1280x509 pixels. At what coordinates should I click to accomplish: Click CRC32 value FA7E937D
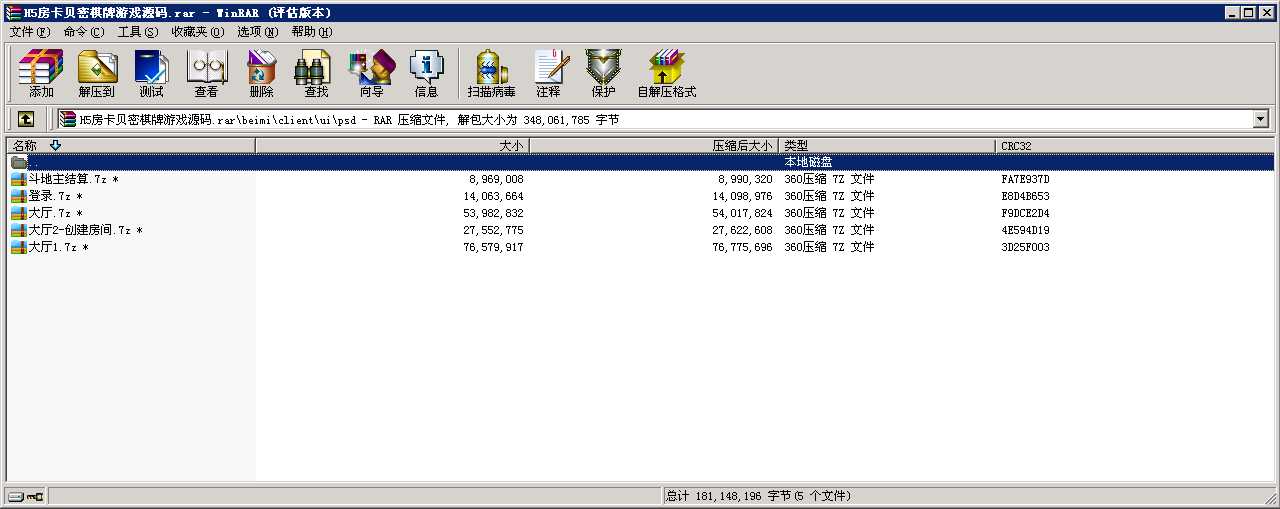(x=1025, y=179)
